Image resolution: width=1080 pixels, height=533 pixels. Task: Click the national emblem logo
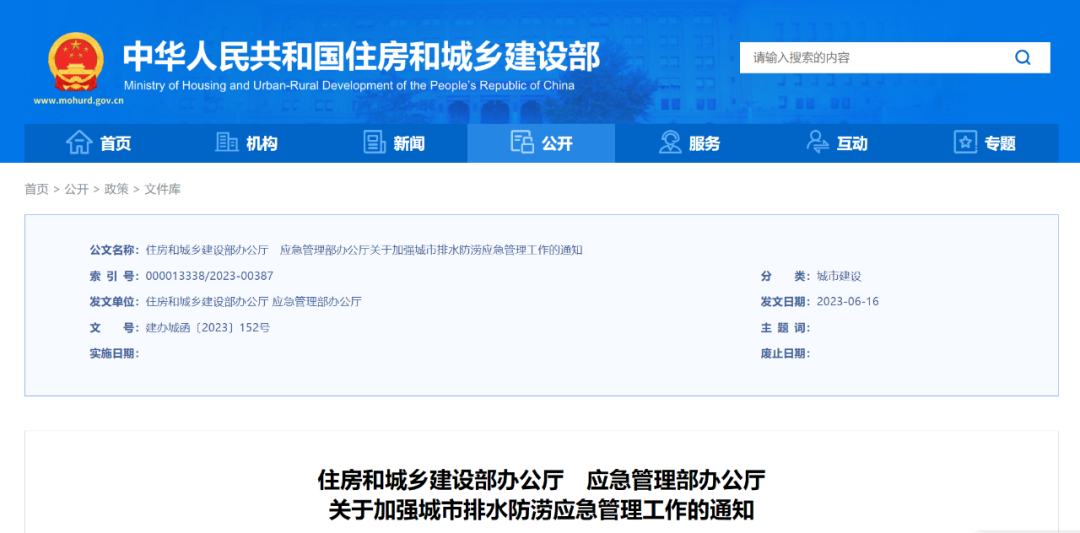click(x=76, y=62)
